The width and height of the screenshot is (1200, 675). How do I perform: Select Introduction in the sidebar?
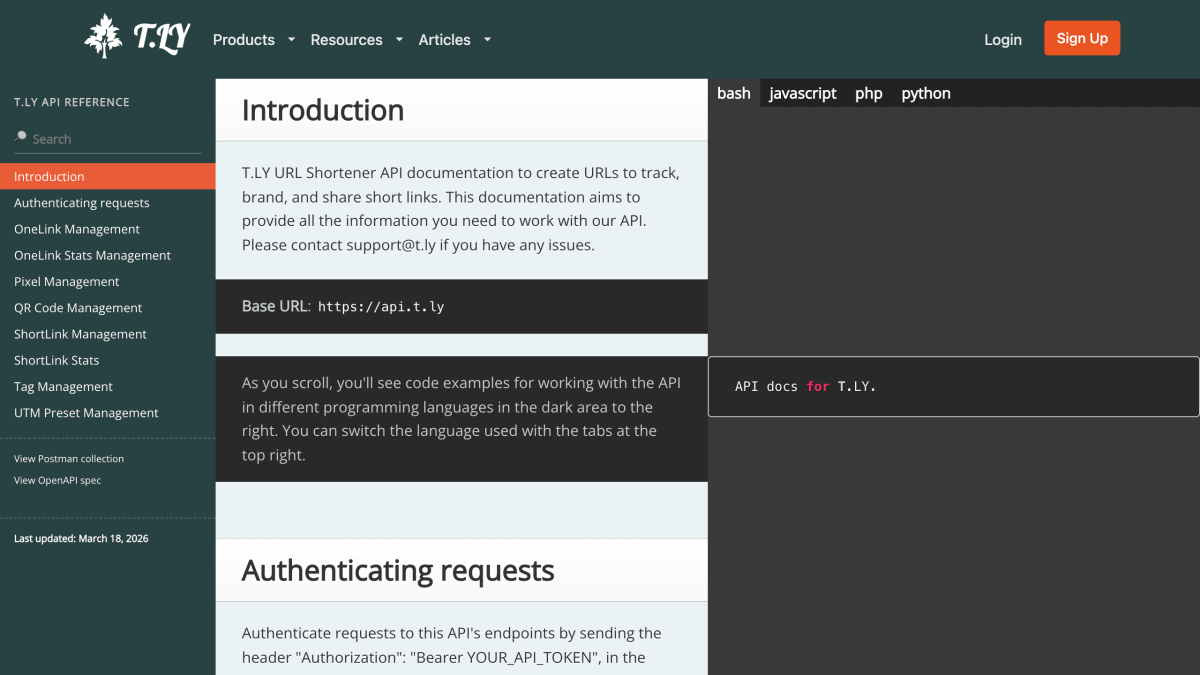click(x=107, y=176)
